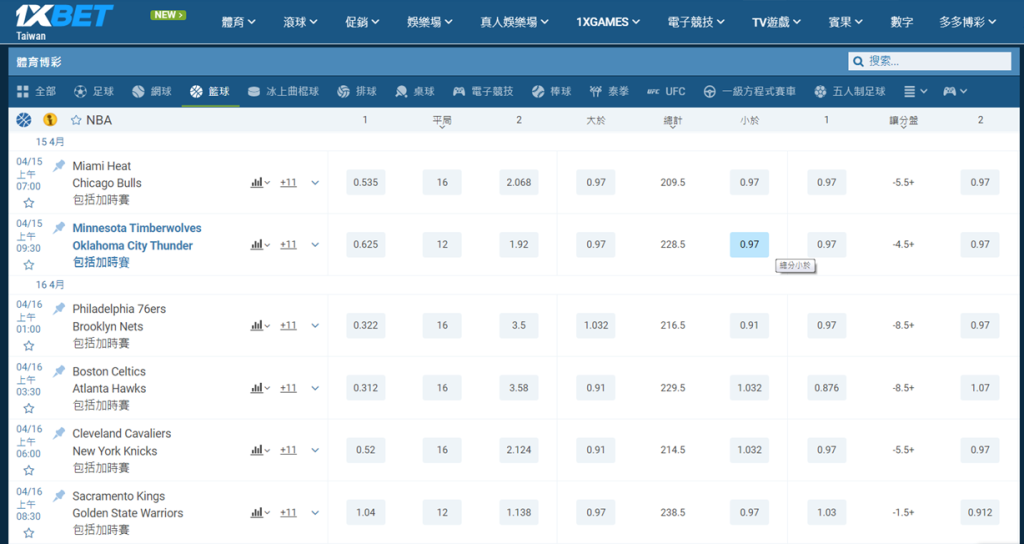Open the 1XGAMES menu

(x=608, y=22)
